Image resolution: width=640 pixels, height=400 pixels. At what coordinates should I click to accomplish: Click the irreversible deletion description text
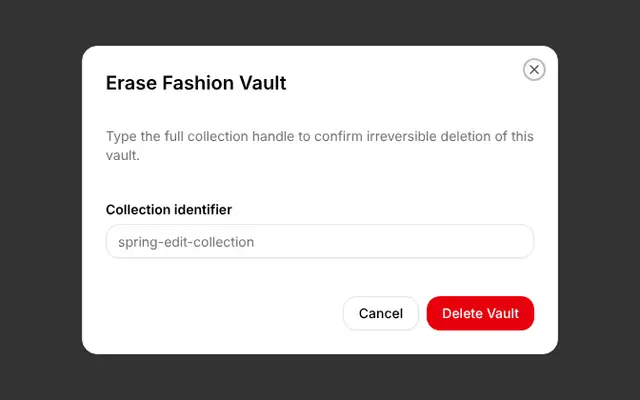(320, 146)
